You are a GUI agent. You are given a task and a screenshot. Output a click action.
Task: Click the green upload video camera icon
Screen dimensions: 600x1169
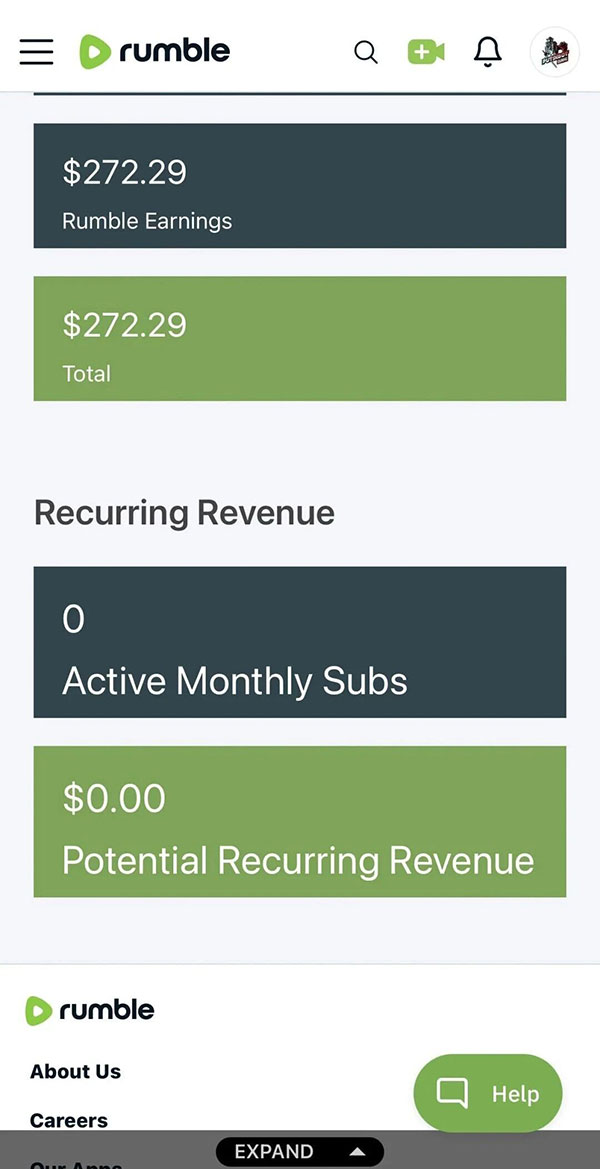point(426,52)
